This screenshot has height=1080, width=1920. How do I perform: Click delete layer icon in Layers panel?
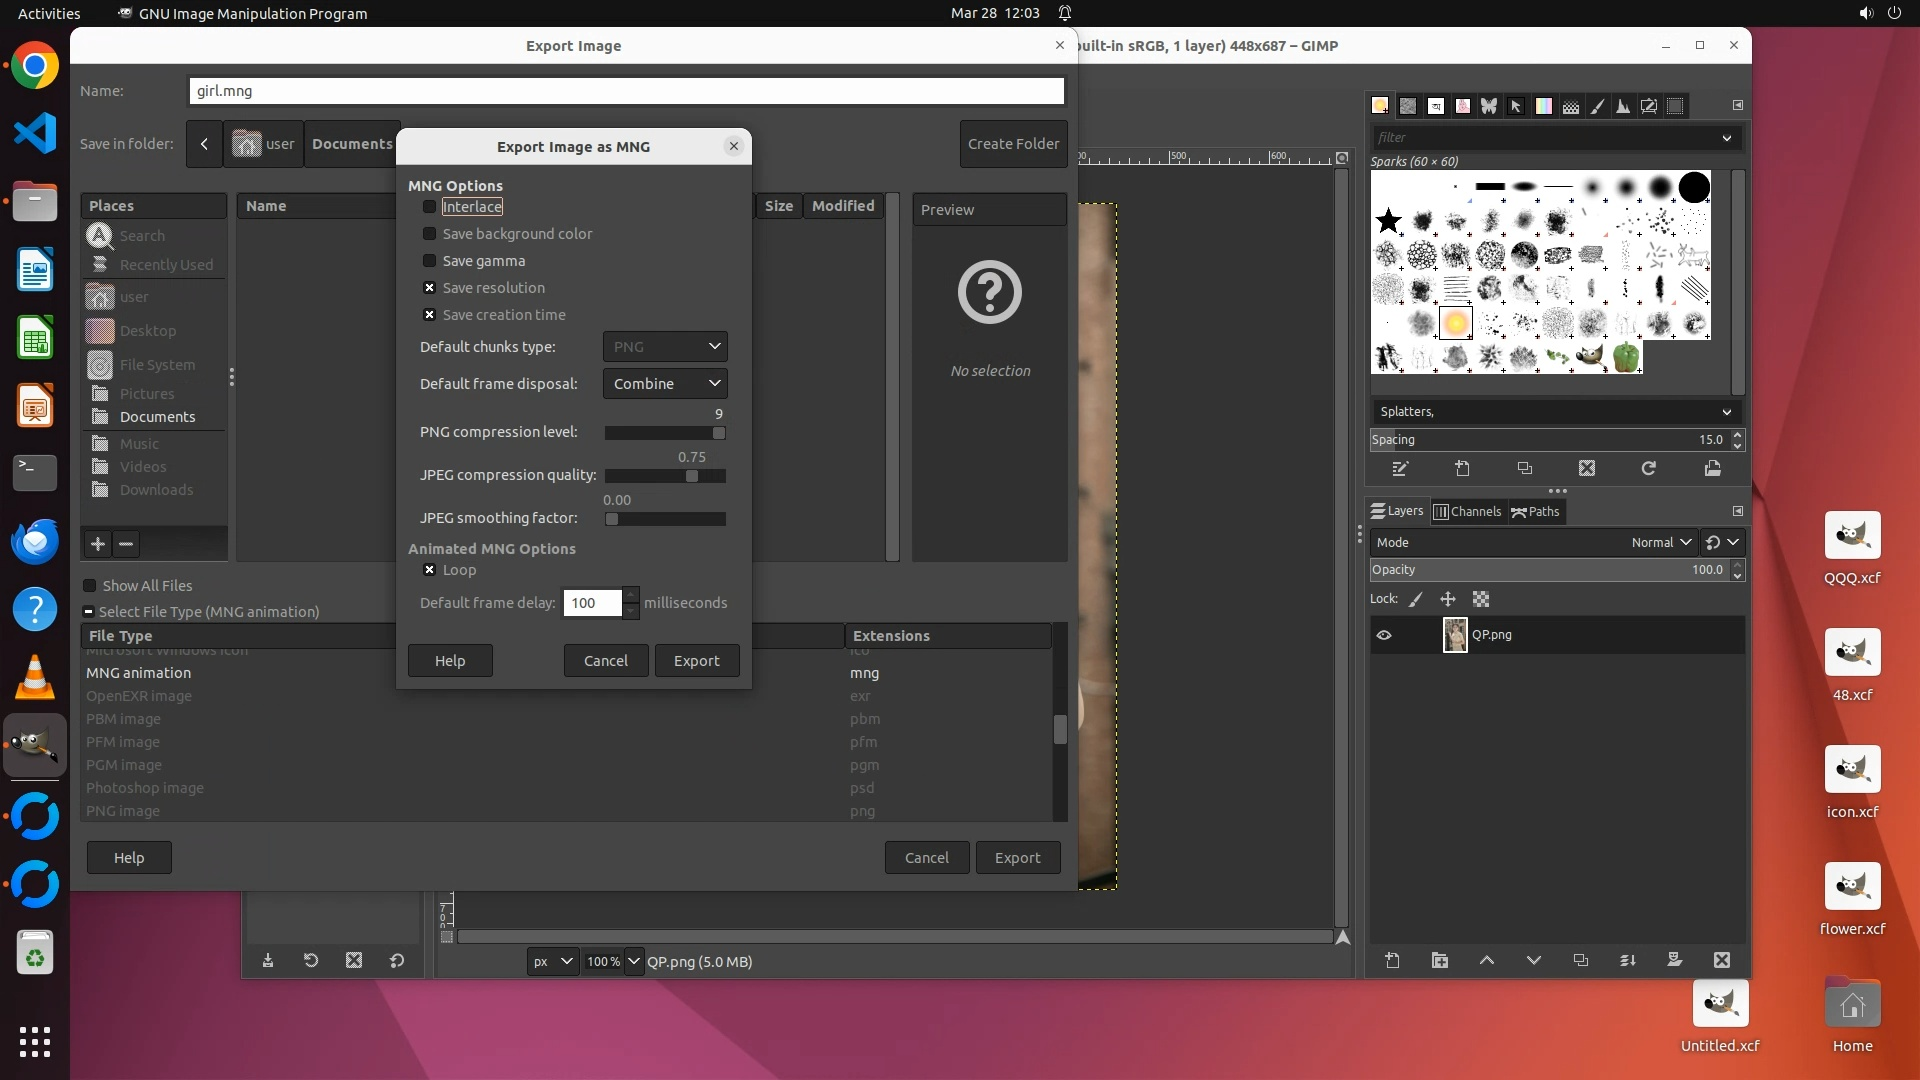[x=1721, y=960]
